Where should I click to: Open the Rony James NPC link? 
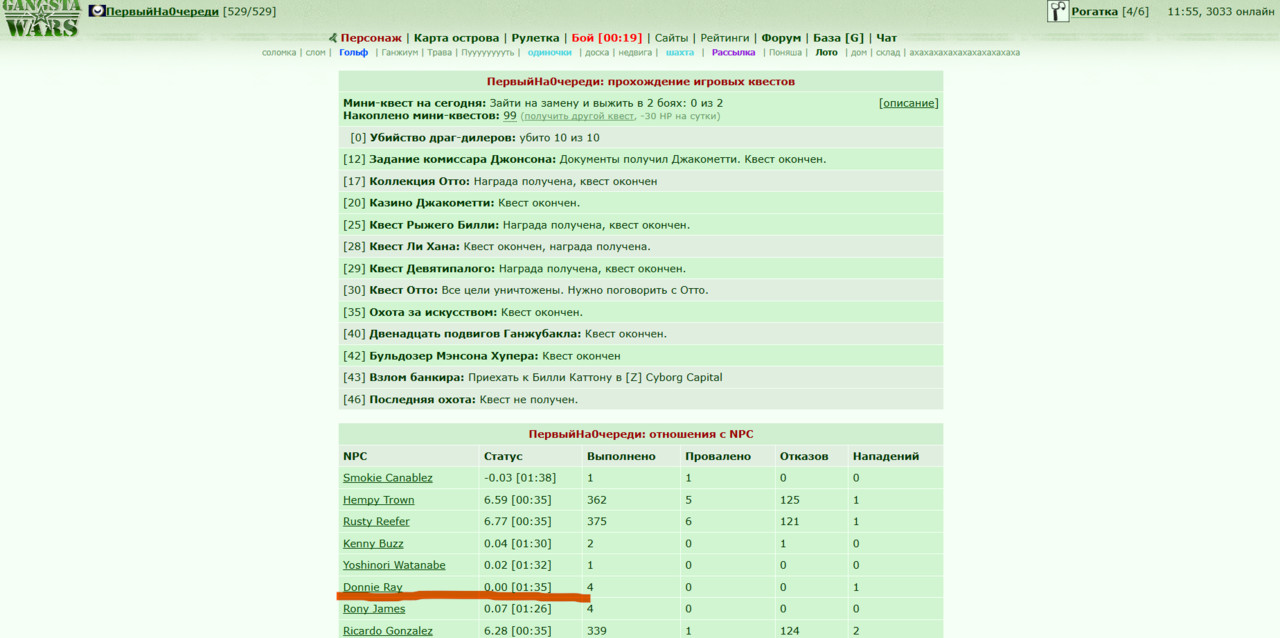tap(374, 609)
